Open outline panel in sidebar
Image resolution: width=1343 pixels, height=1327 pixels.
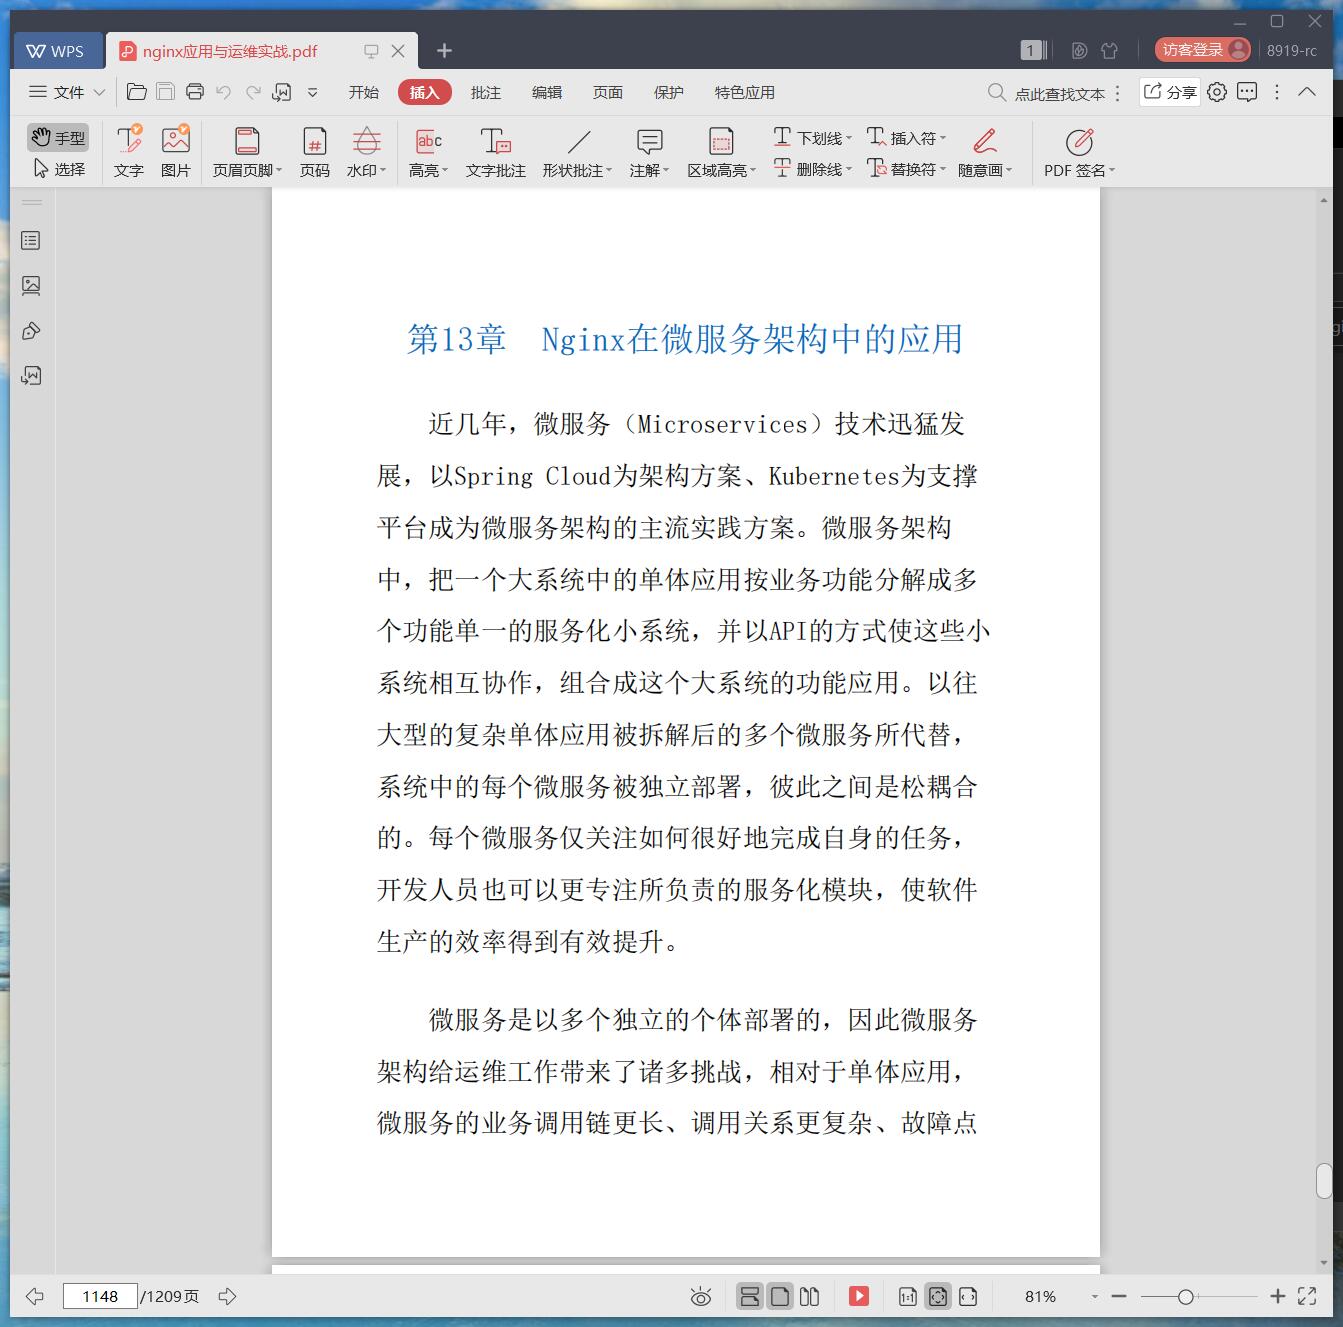pos(31,240)
